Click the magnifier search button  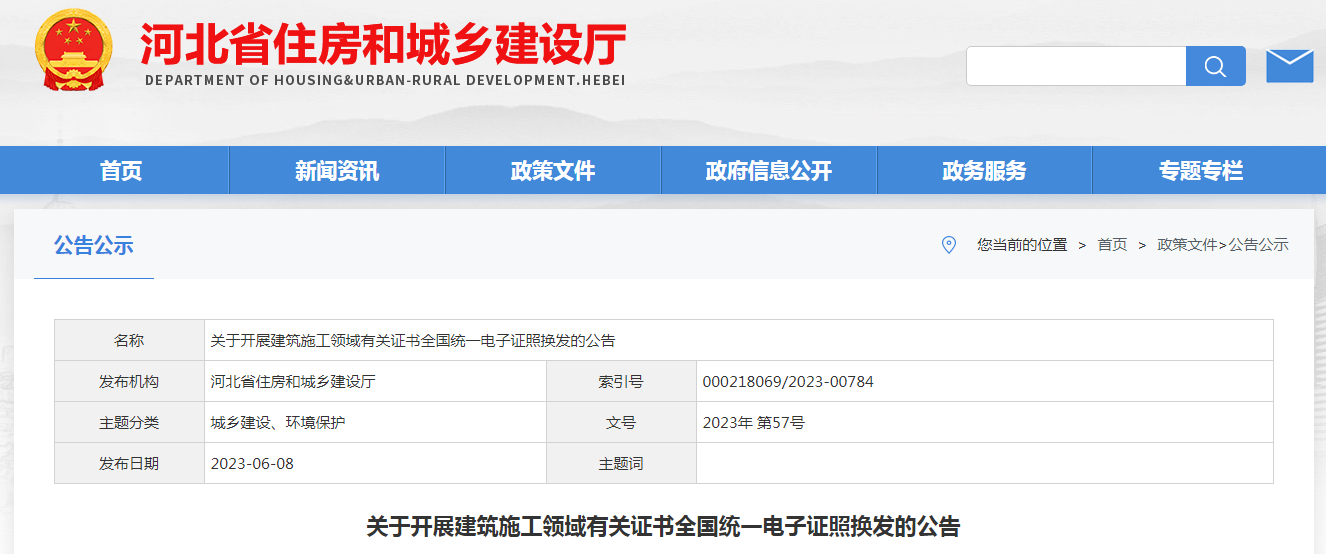(x=1215, y=66)
